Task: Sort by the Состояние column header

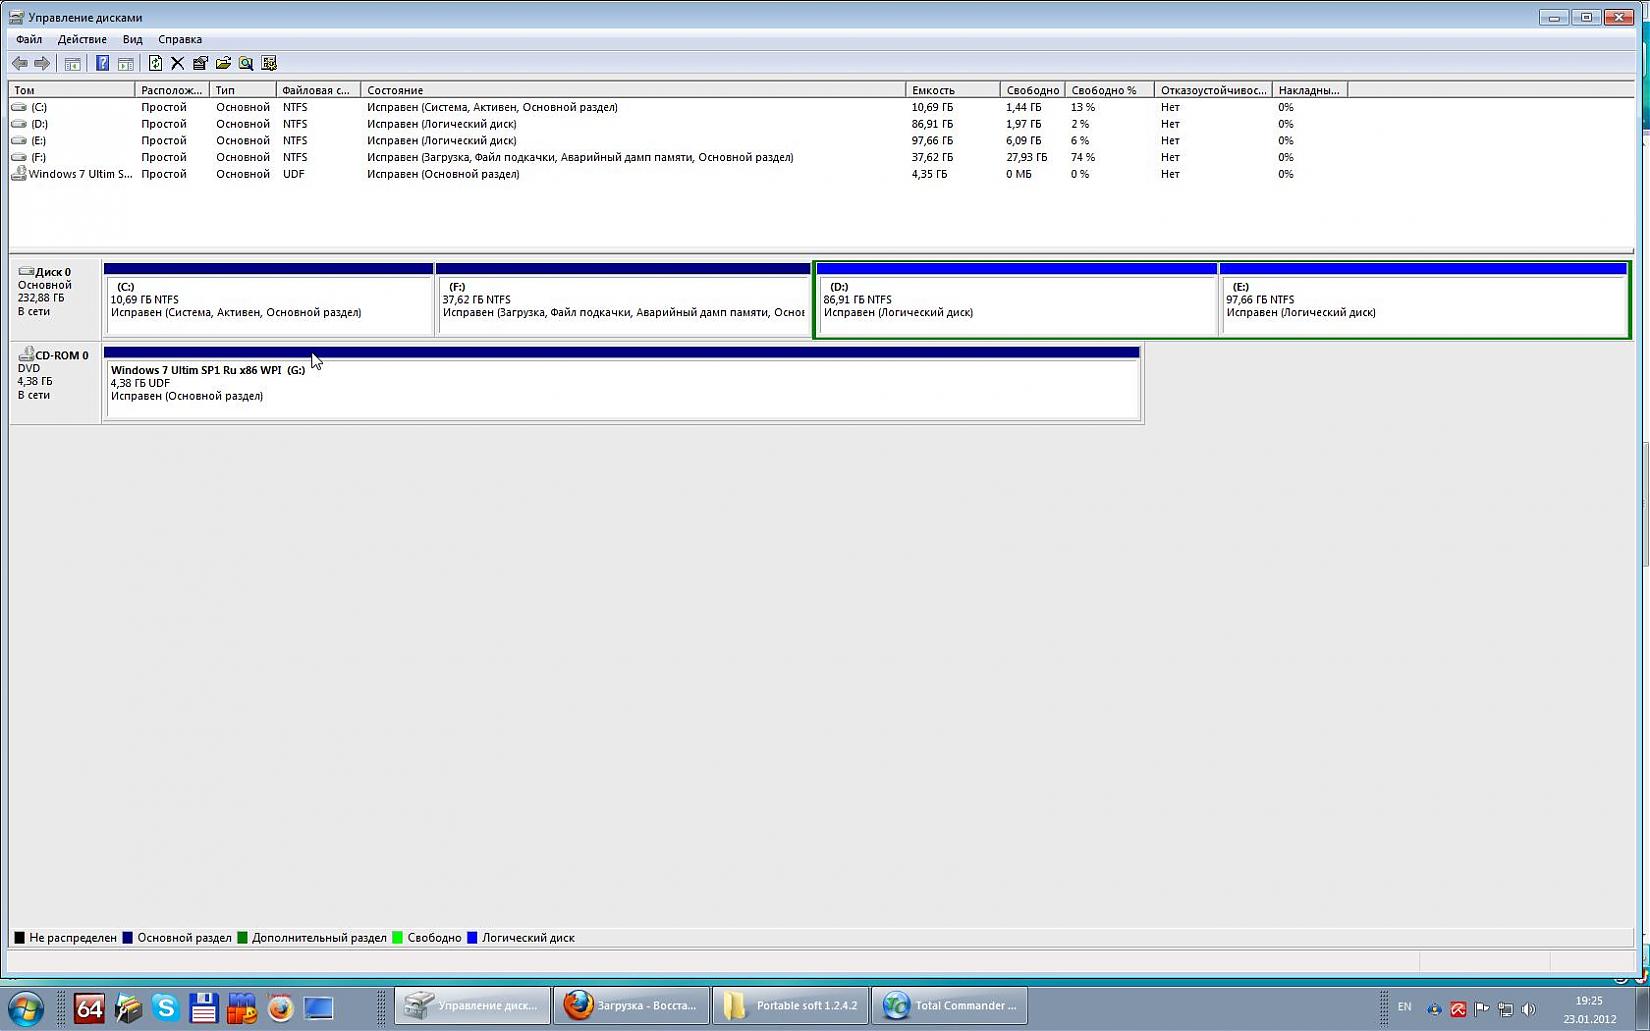Action: point(633,90)
